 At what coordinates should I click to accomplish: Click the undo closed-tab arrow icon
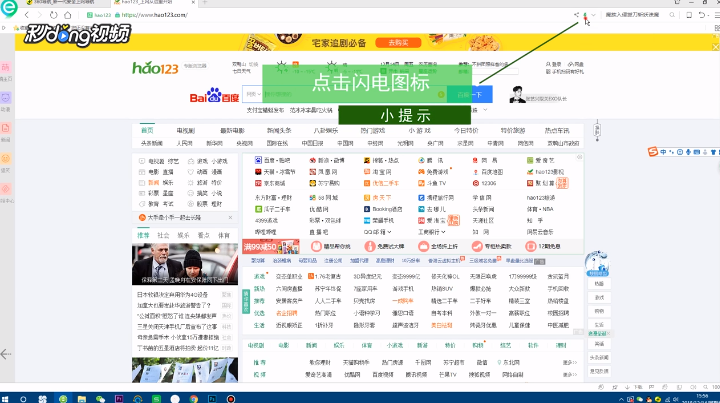702,15
